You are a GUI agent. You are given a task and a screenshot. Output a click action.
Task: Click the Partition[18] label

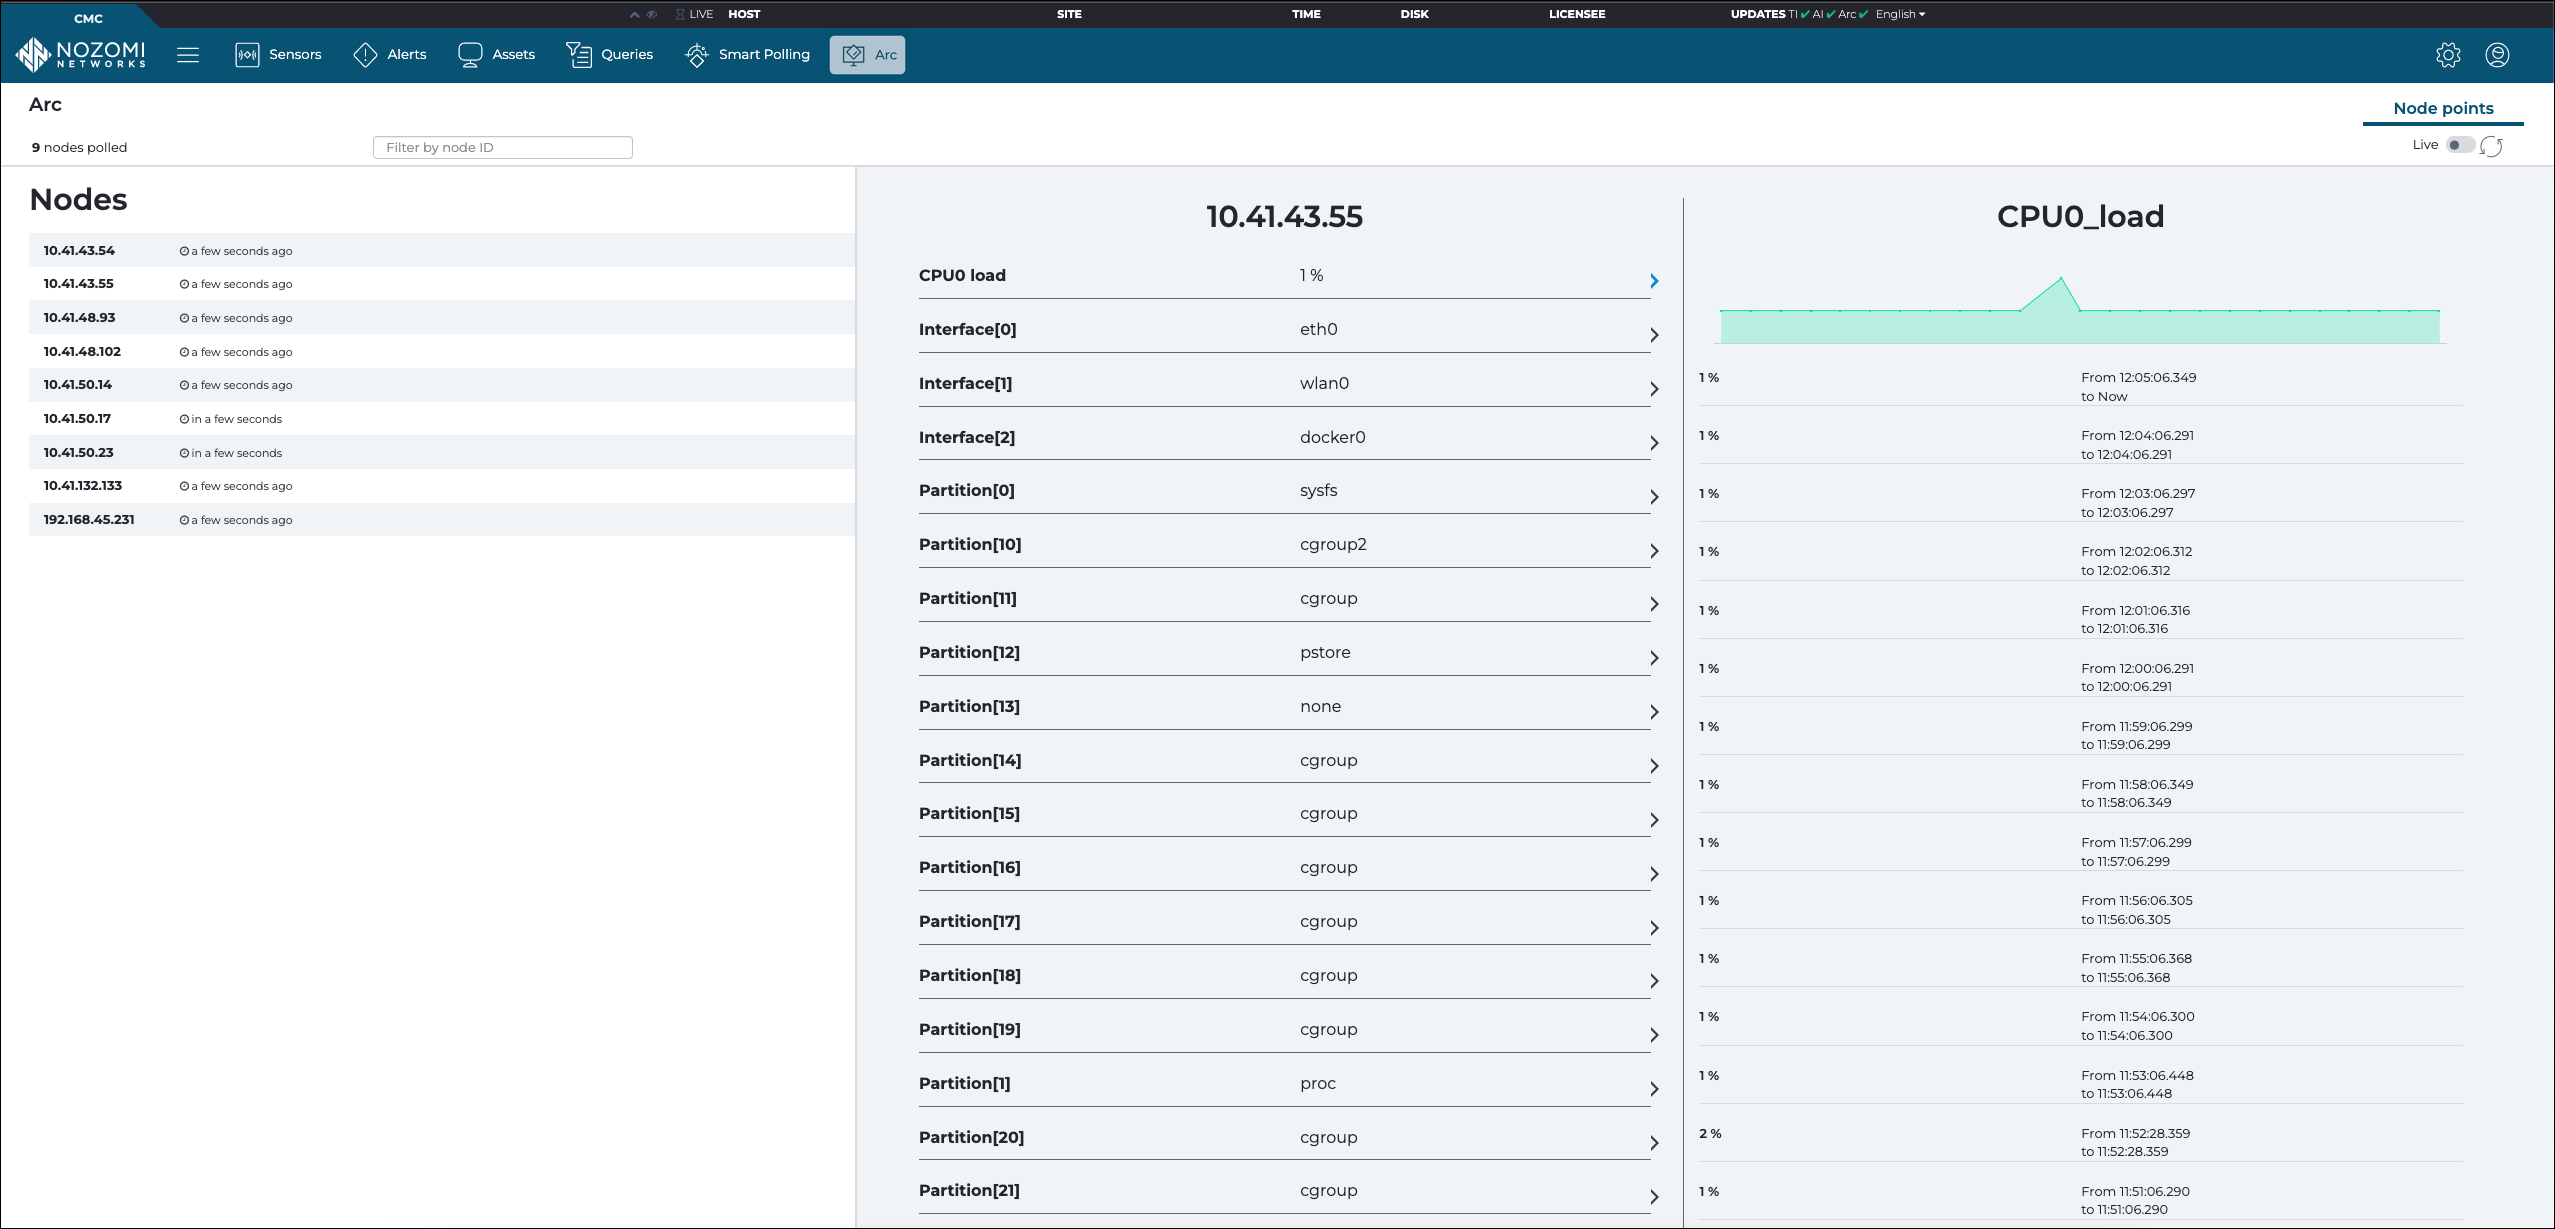coord(969,975)
